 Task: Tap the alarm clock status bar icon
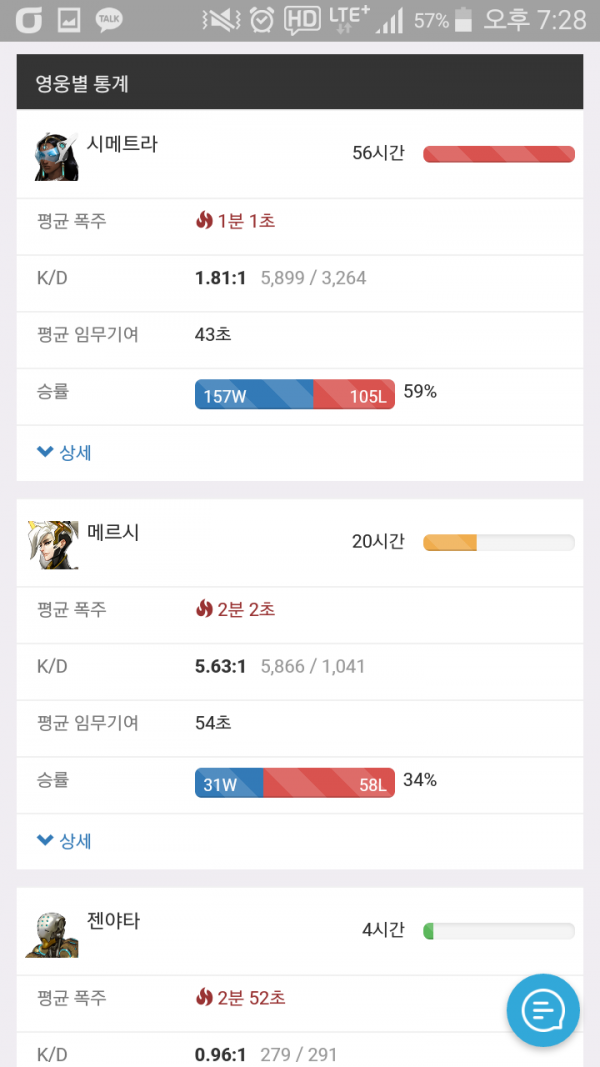point(261,20)
